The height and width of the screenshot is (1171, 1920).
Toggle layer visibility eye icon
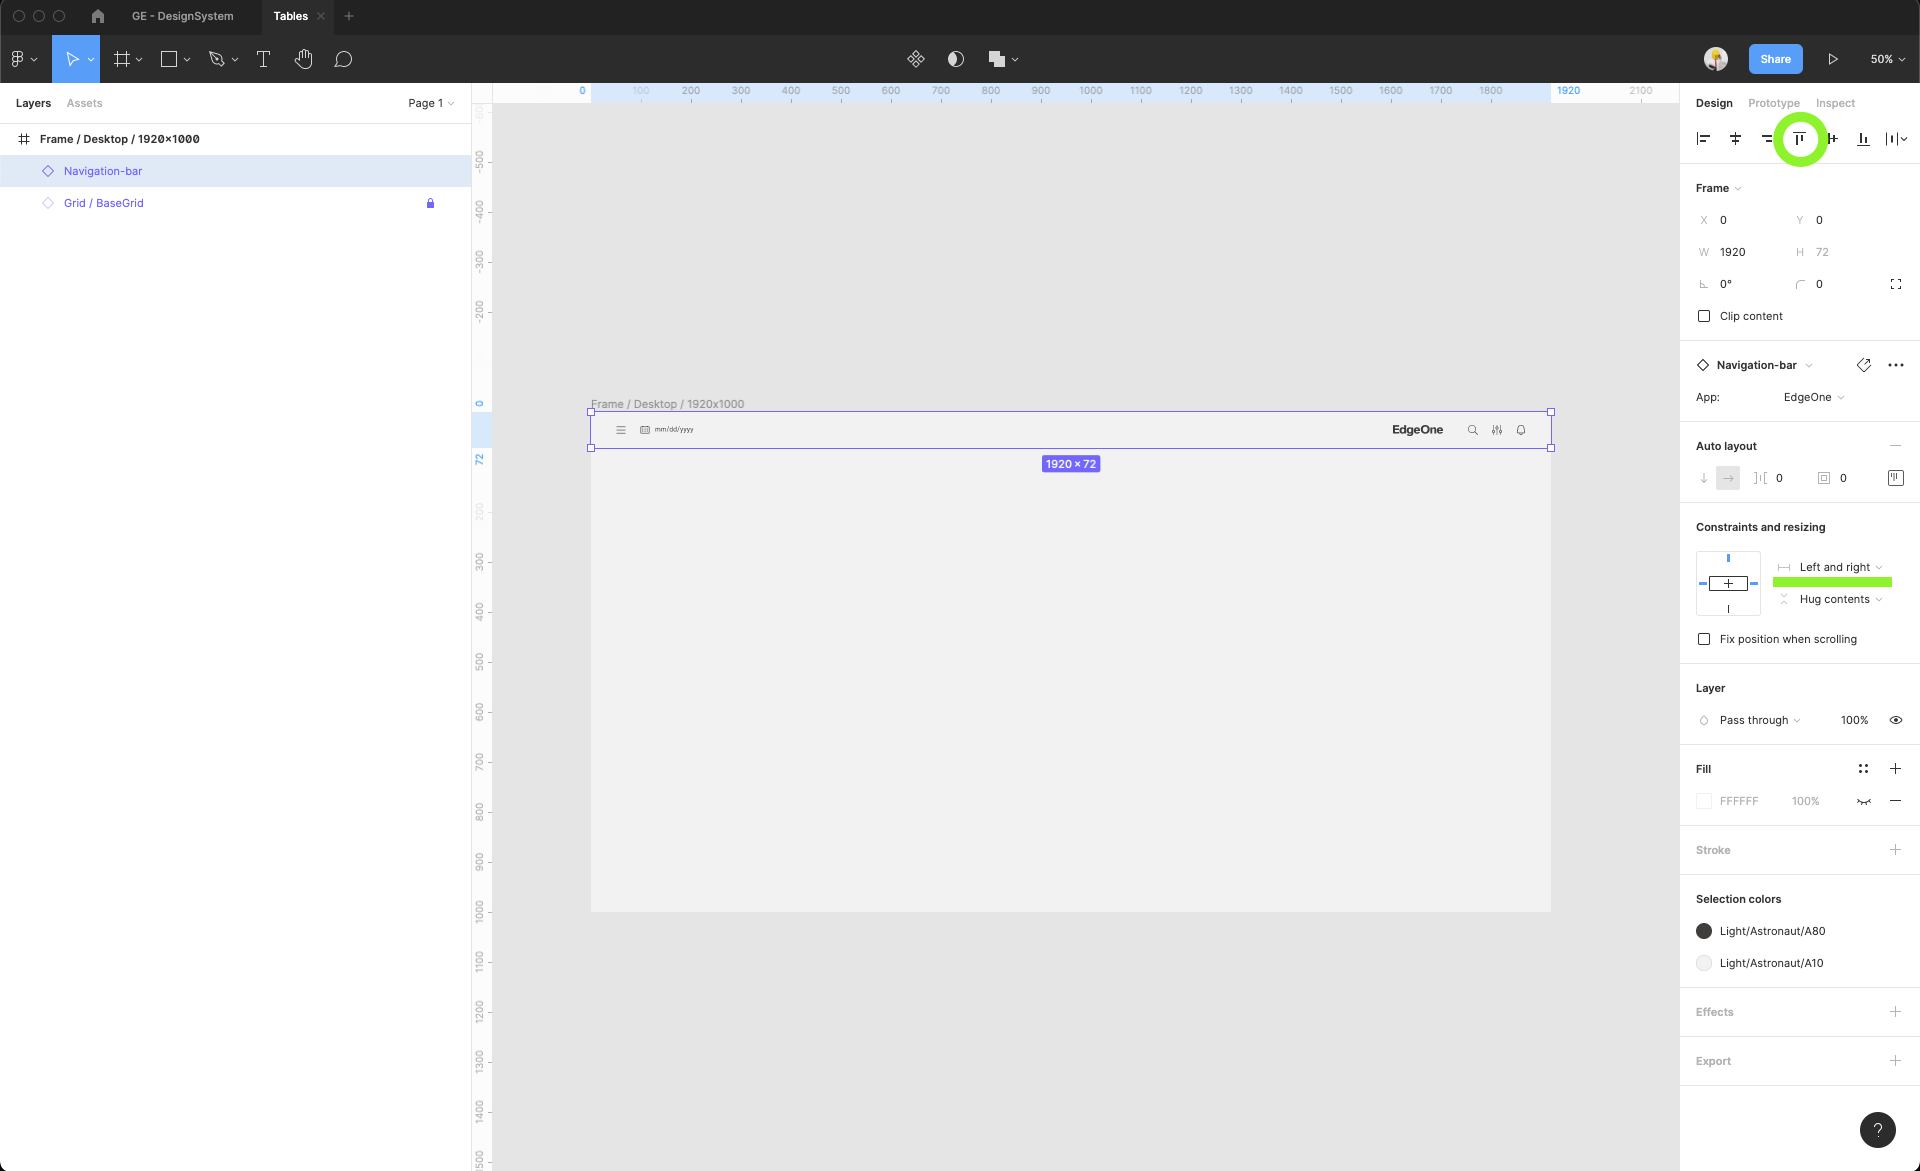click(x=1895, y=720)
